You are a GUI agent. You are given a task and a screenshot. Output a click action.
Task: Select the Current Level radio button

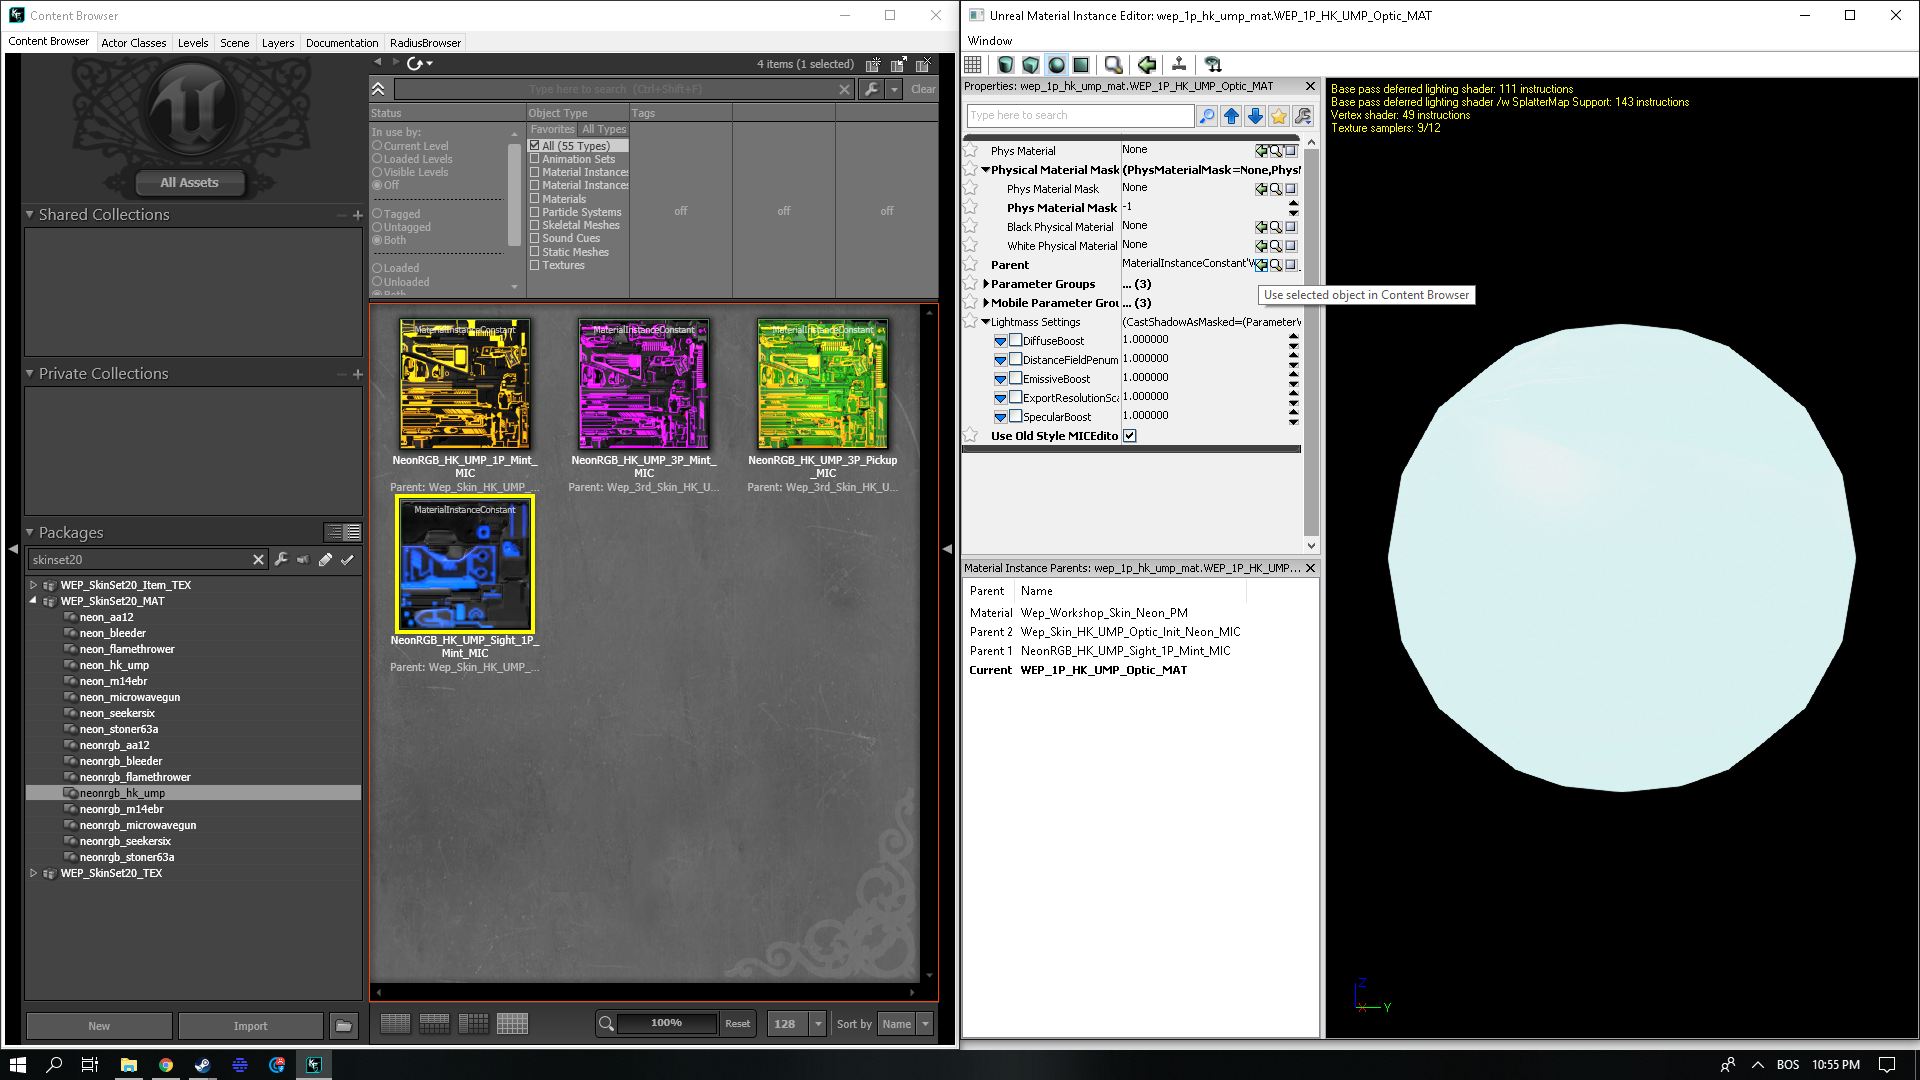tap(378, 146)
